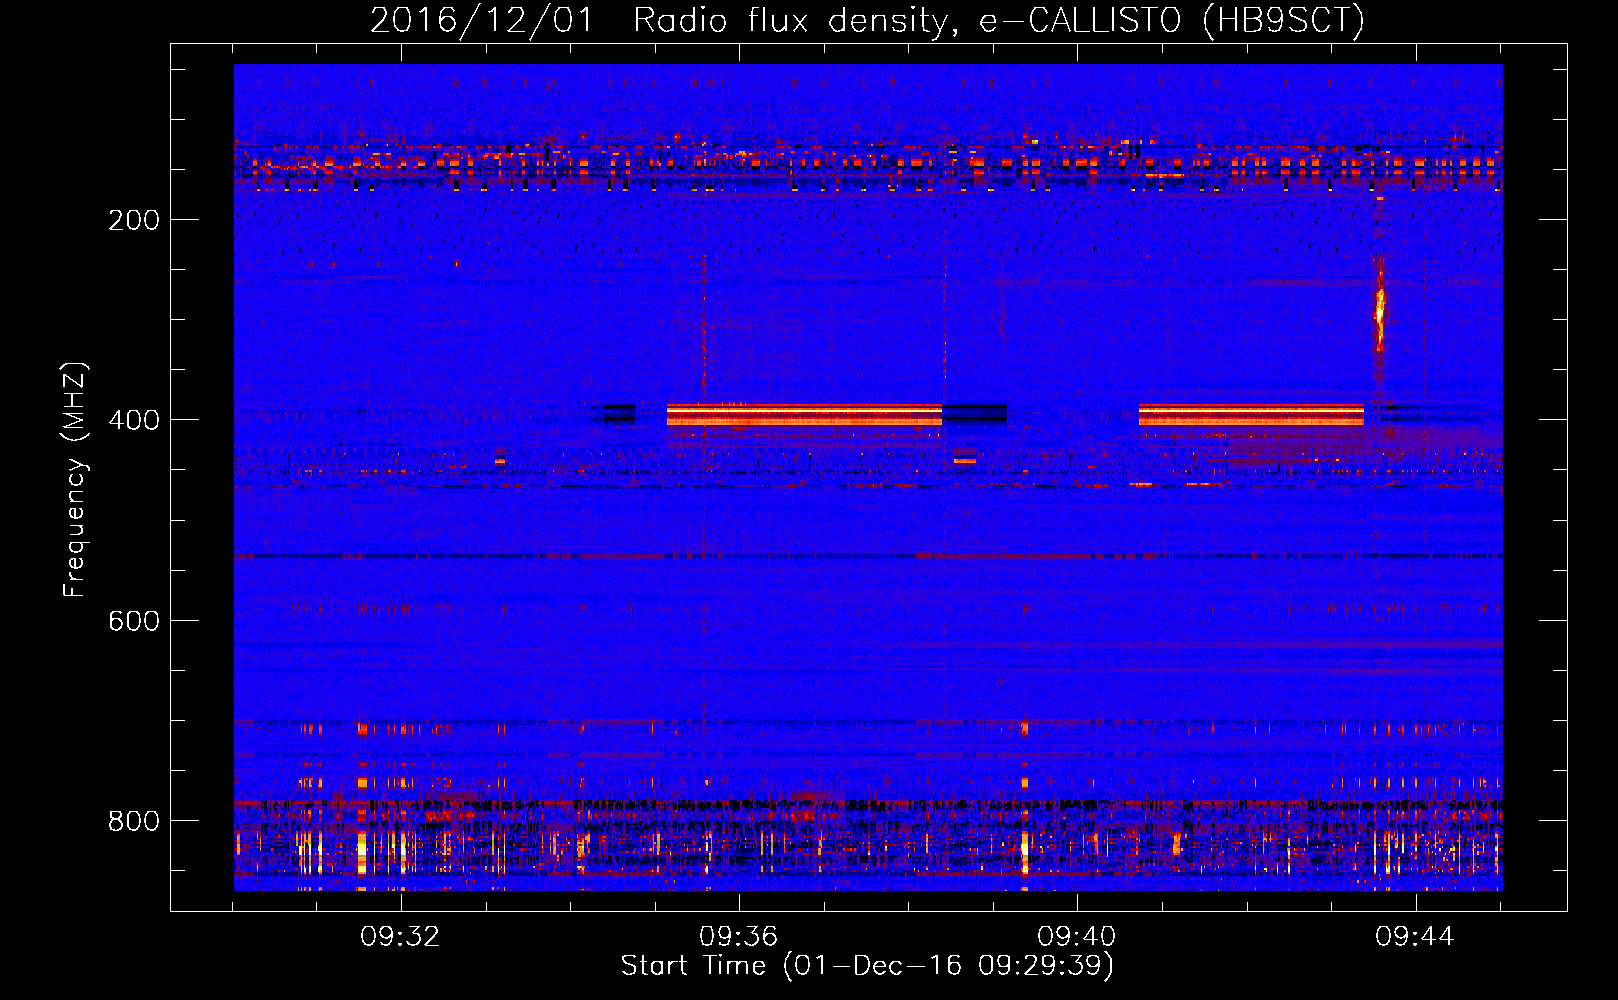Viewport: 1618px width, 1000px height.
Task: Click the 'Frequency (MHZ)' y-axis label
Action: point(75,480)
